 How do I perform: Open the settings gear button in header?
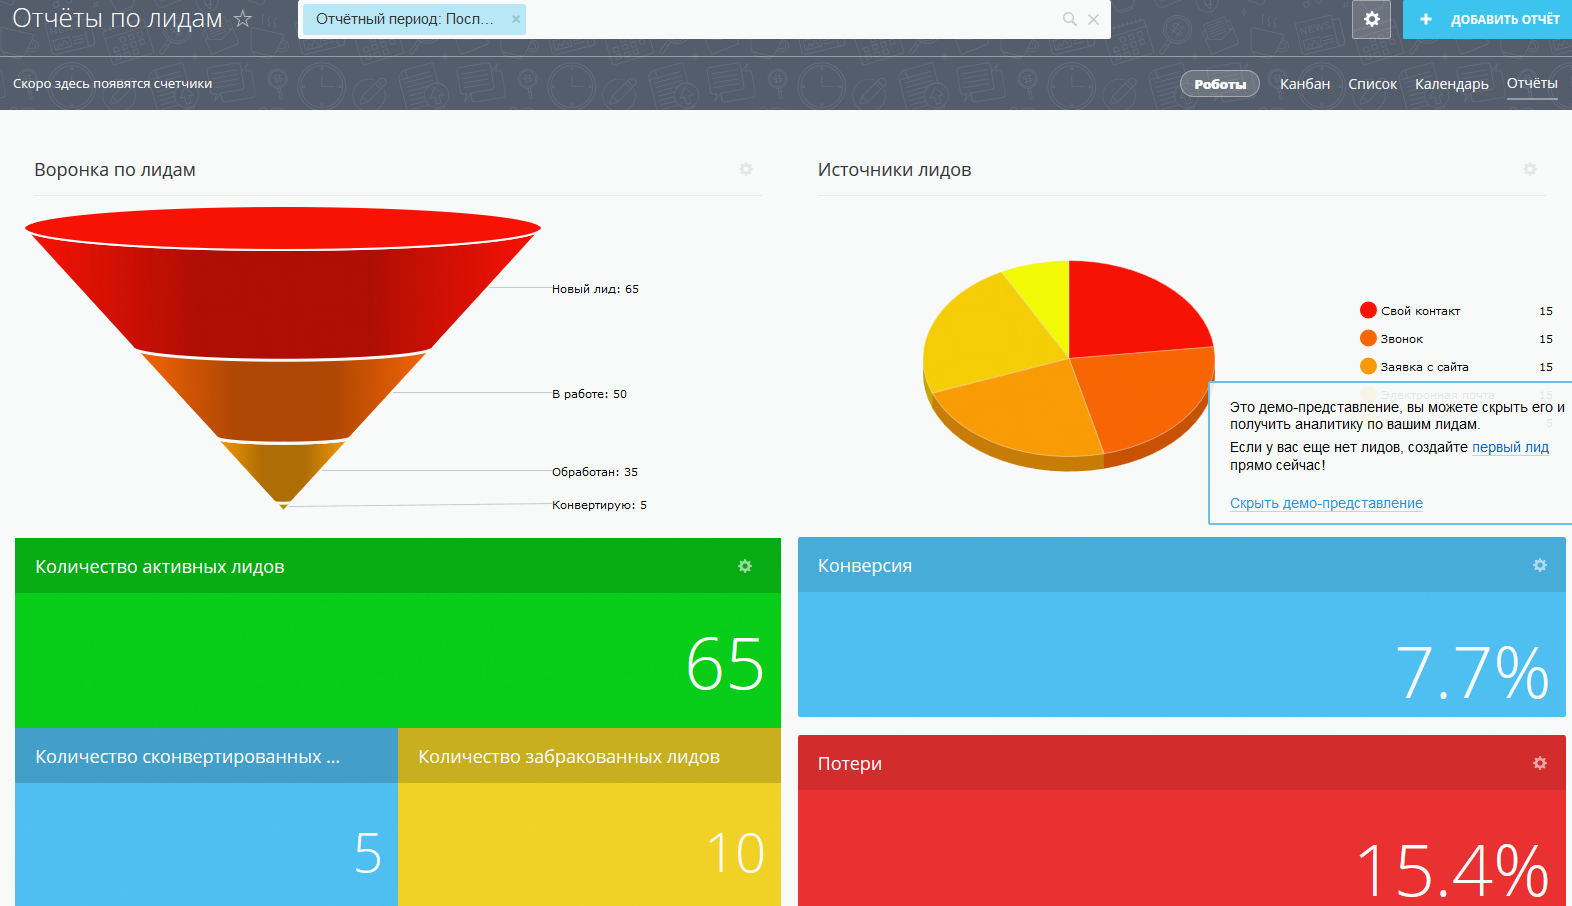[x=1372, y=19]
